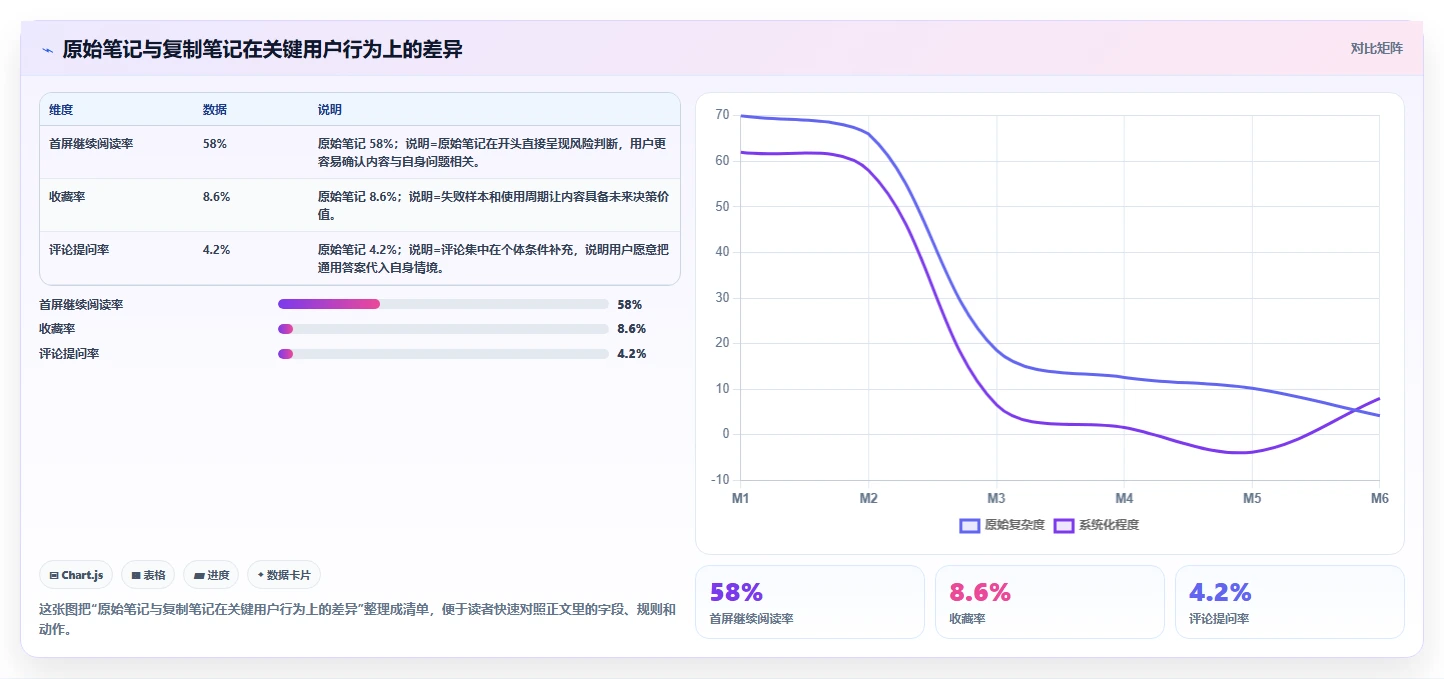The image size is (1444, 679).
Task: Click the -10 value on the y-axis
Action: pyautogui.click(x=720, y=480)
